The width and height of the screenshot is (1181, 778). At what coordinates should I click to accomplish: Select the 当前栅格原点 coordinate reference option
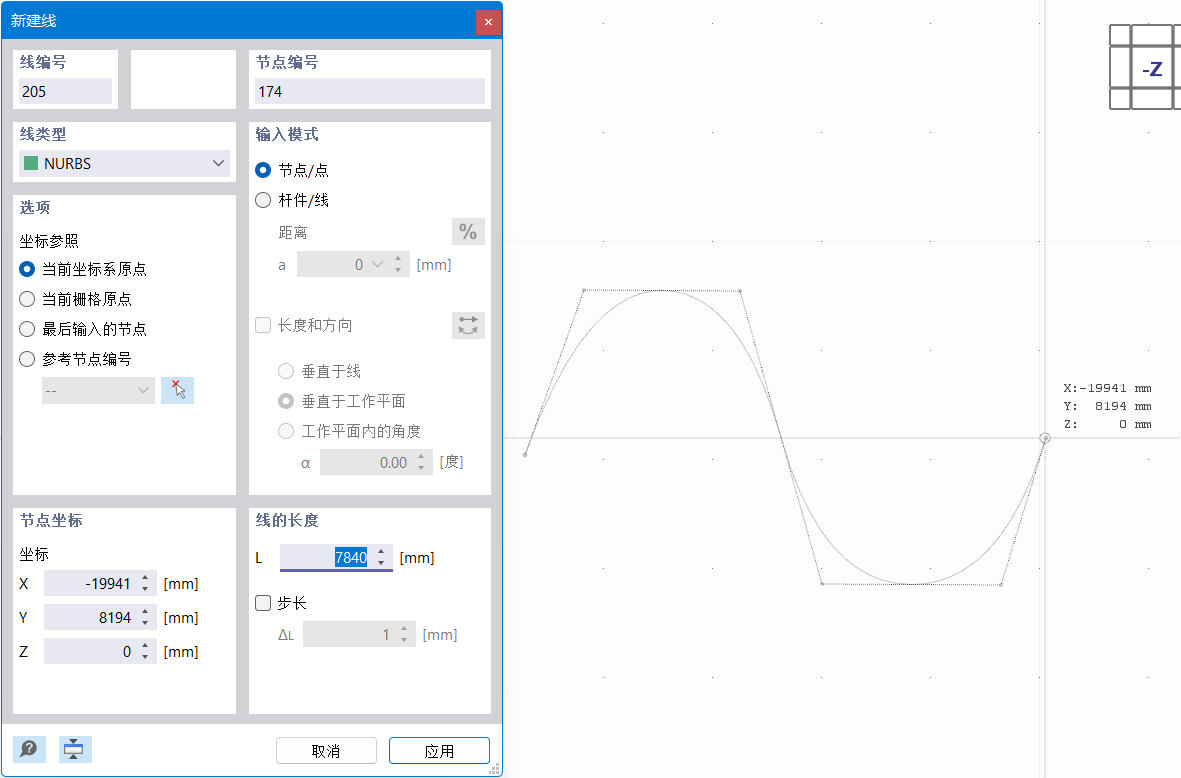26,298
